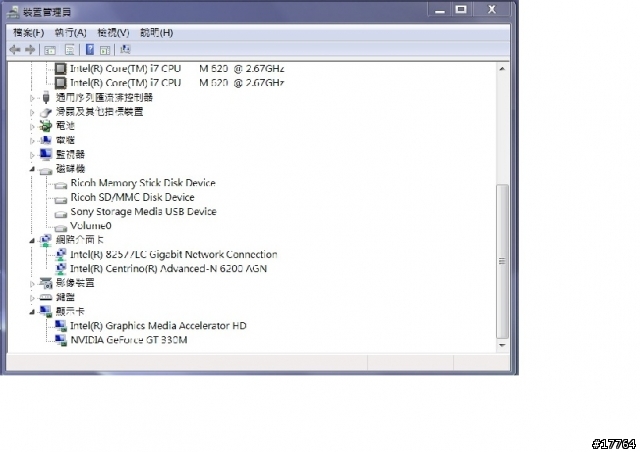Screen dimensions: 640x452
Task: Click the Forward arrow toolbar icon
Action: [30, 50]
